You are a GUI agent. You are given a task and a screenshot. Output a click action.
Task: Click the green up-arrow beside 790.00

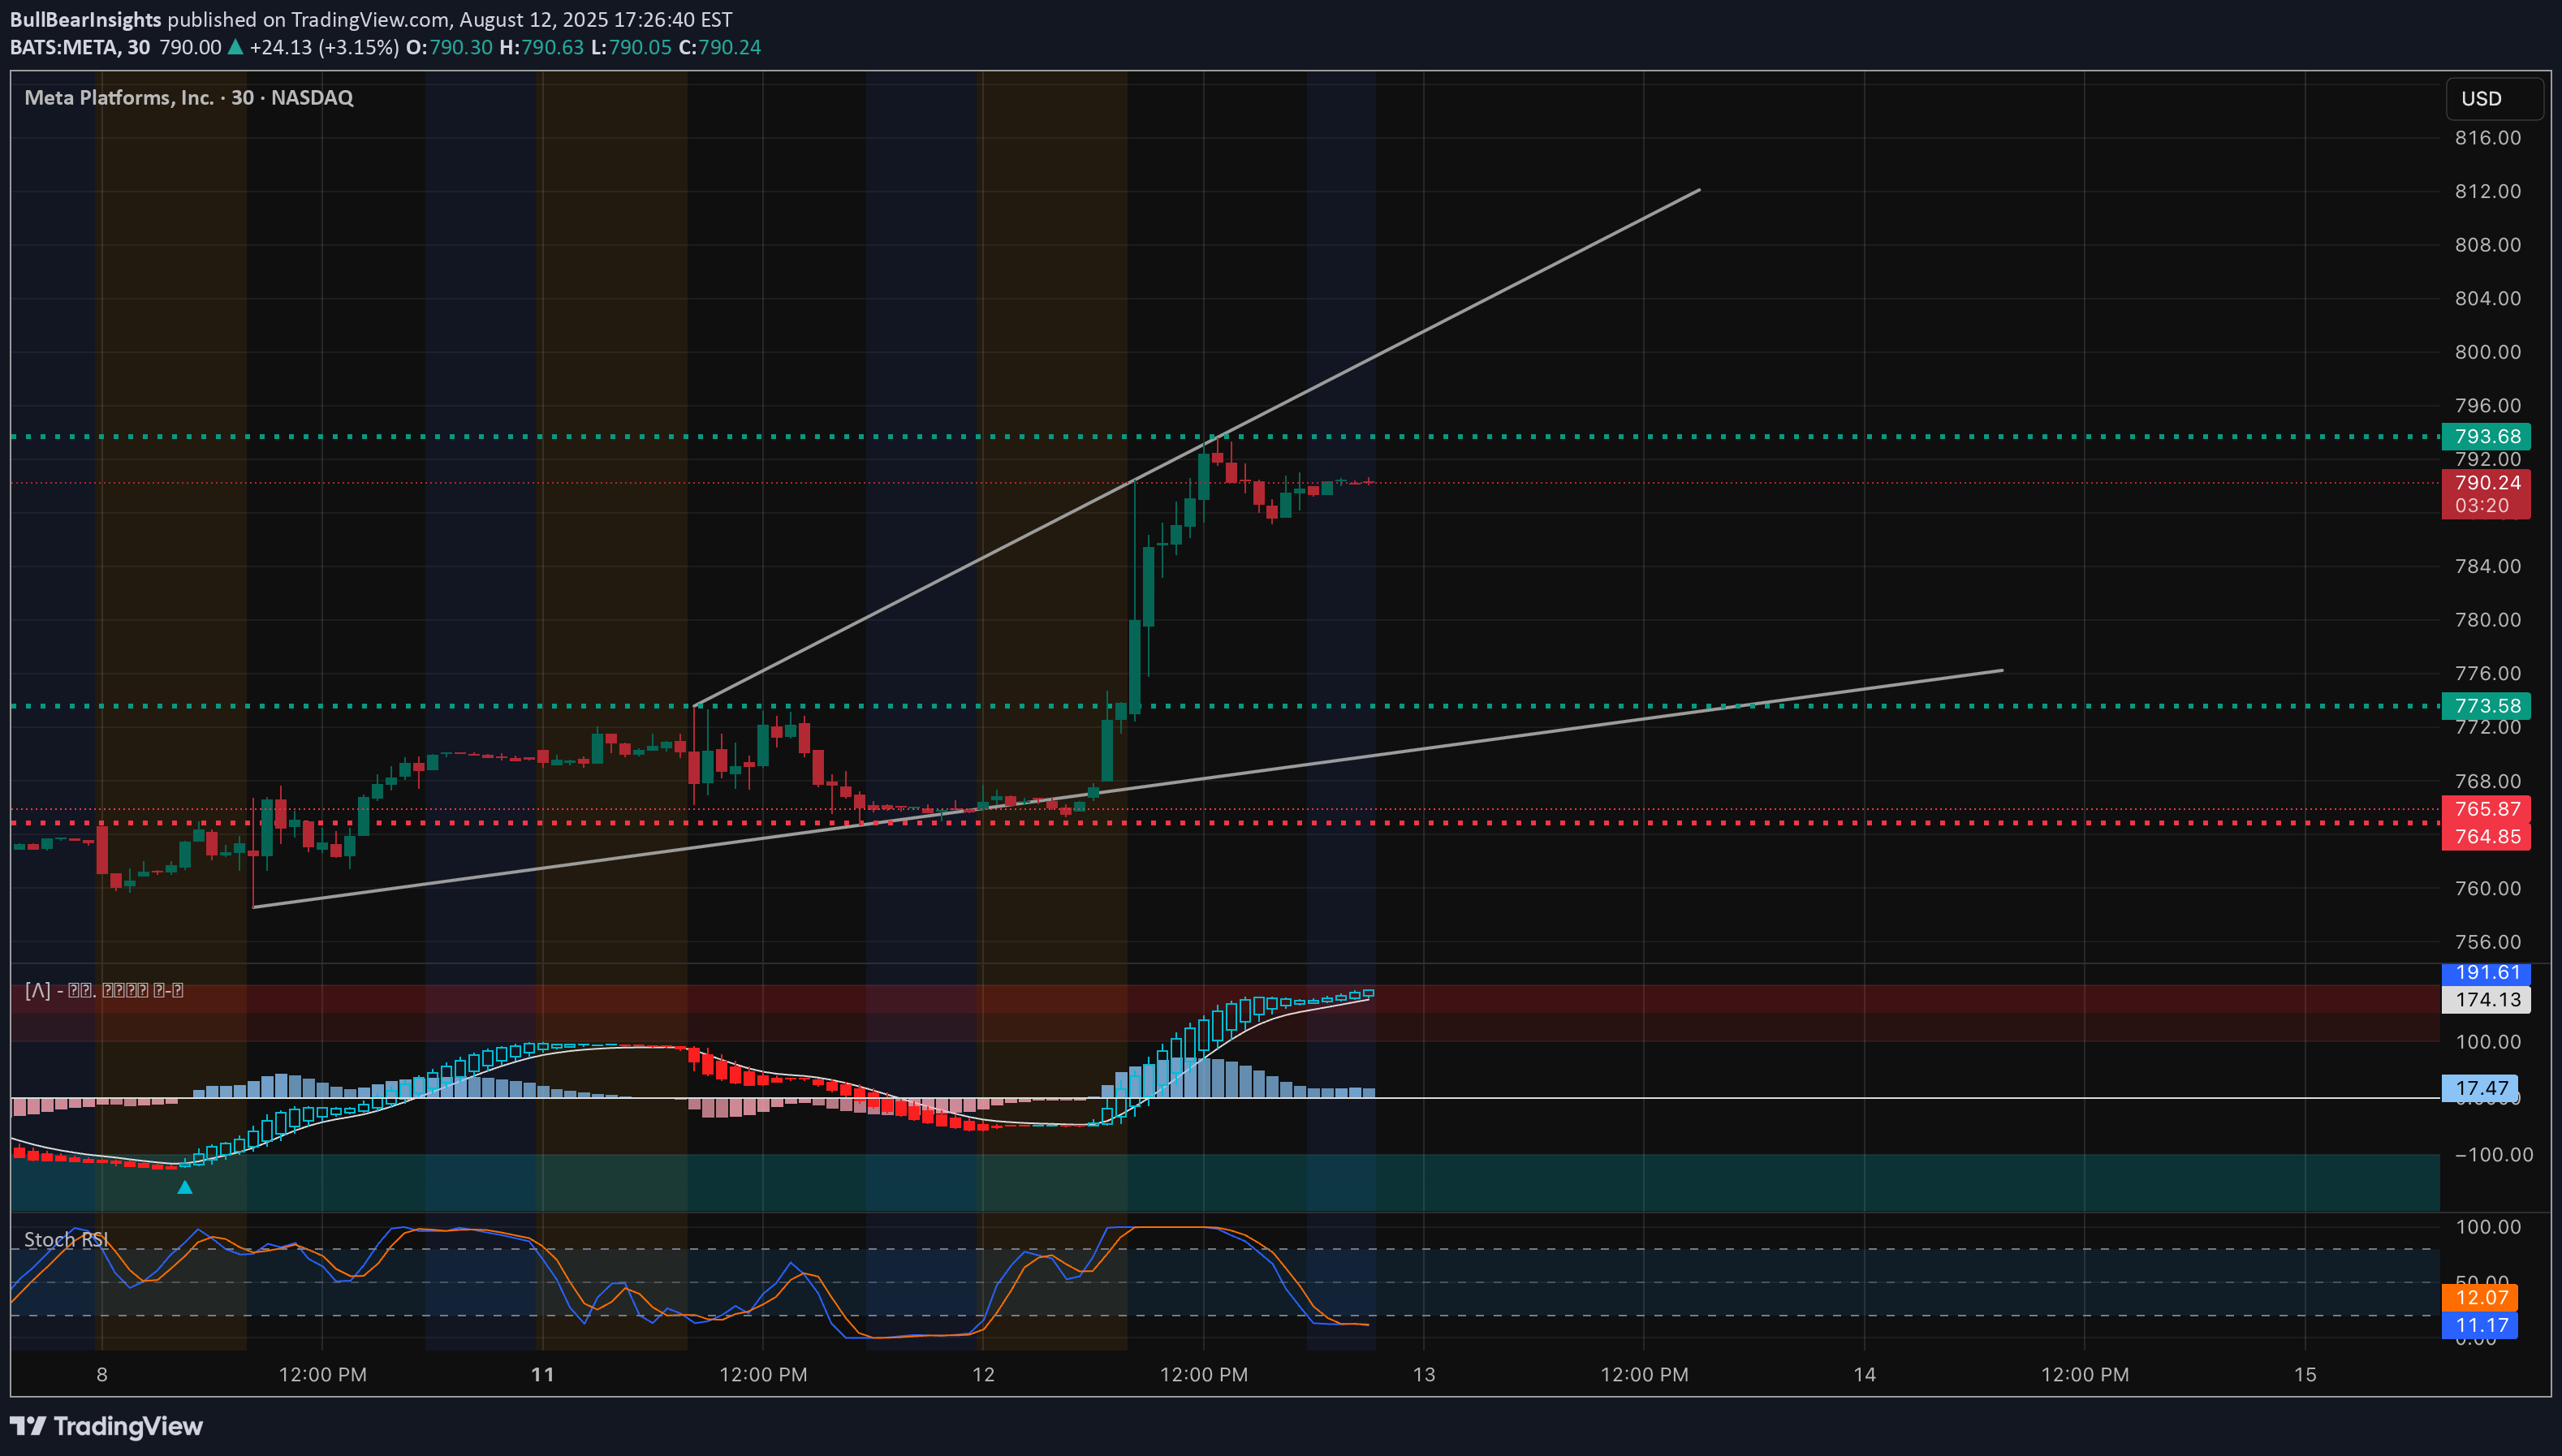tap(236, 47)
